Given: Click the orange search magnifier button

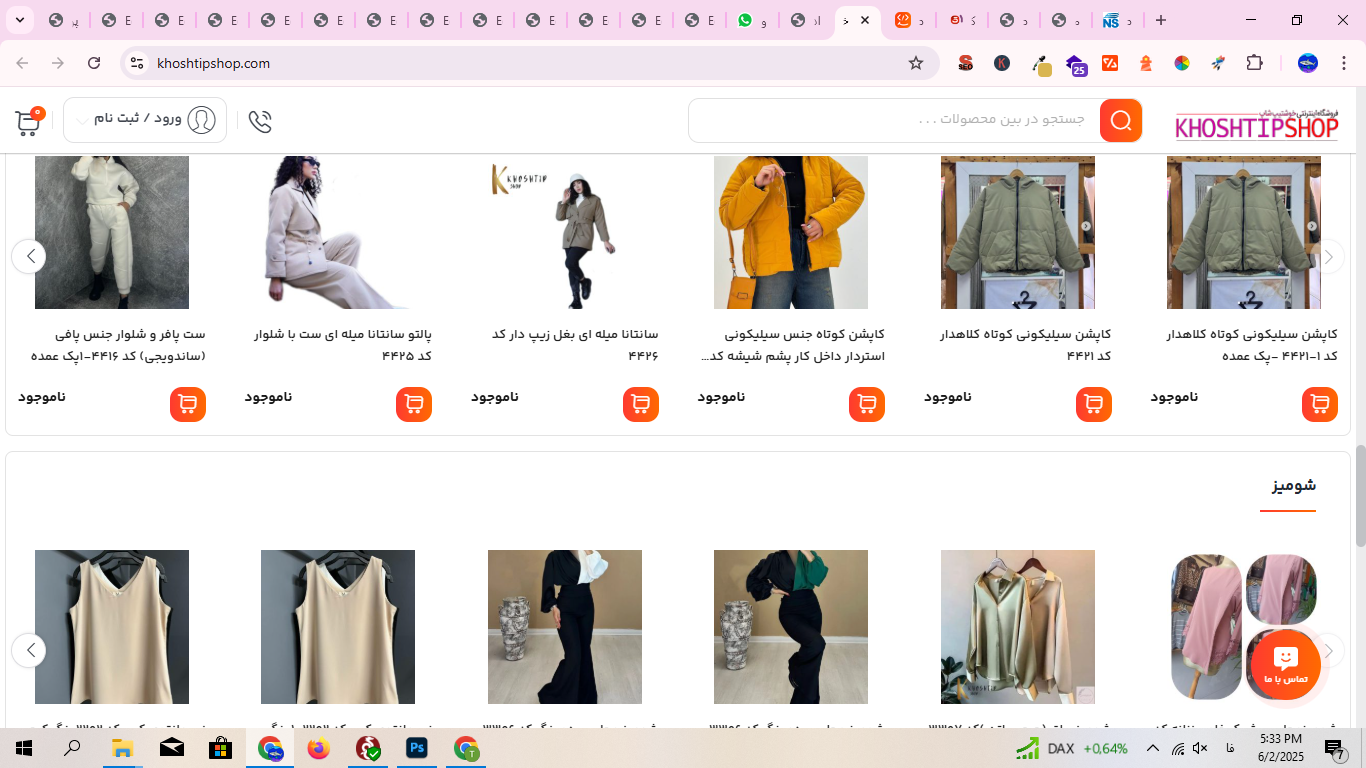Looking at the screenshot, I should coord(1121,121).
